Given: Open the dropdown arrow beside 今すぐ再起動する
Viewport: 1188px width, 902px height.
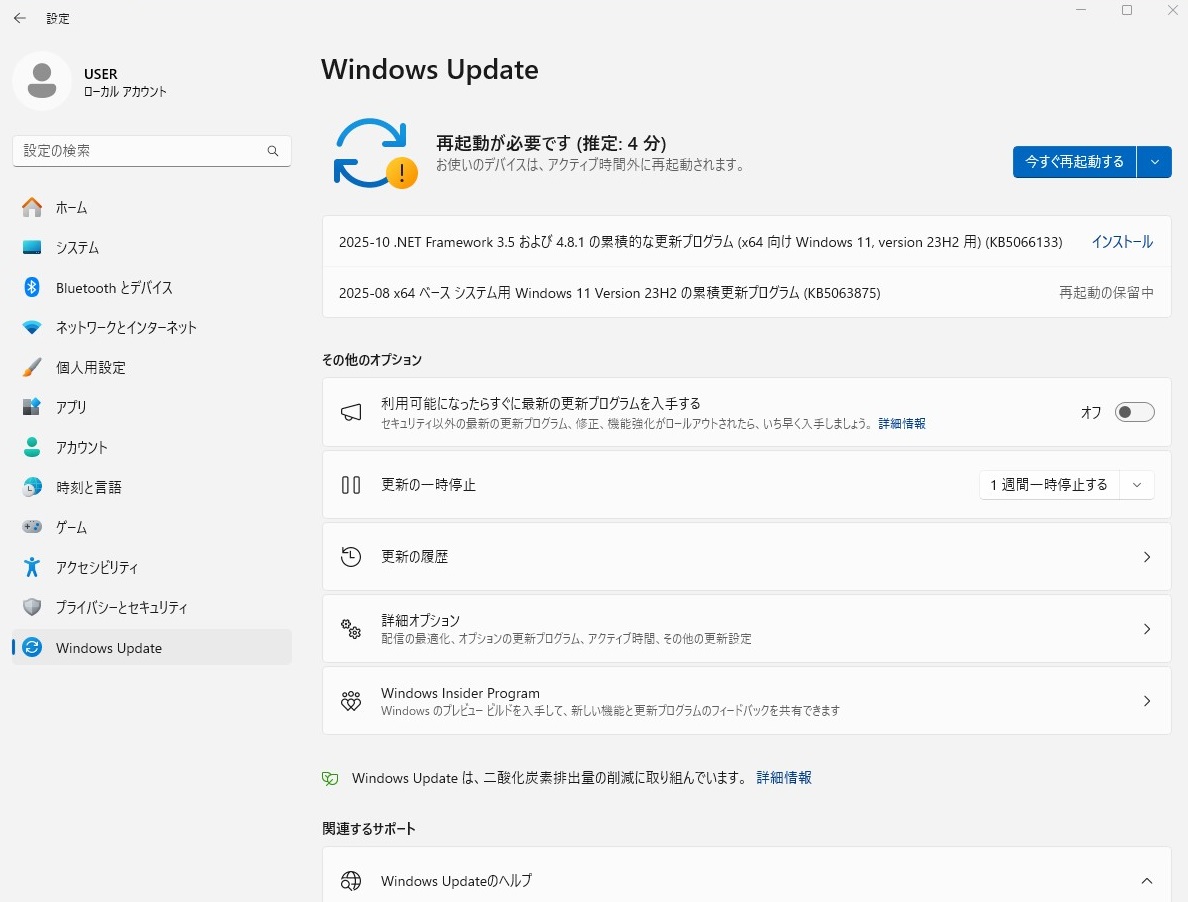Looking at the screenshot, I should click(1155, 162).
